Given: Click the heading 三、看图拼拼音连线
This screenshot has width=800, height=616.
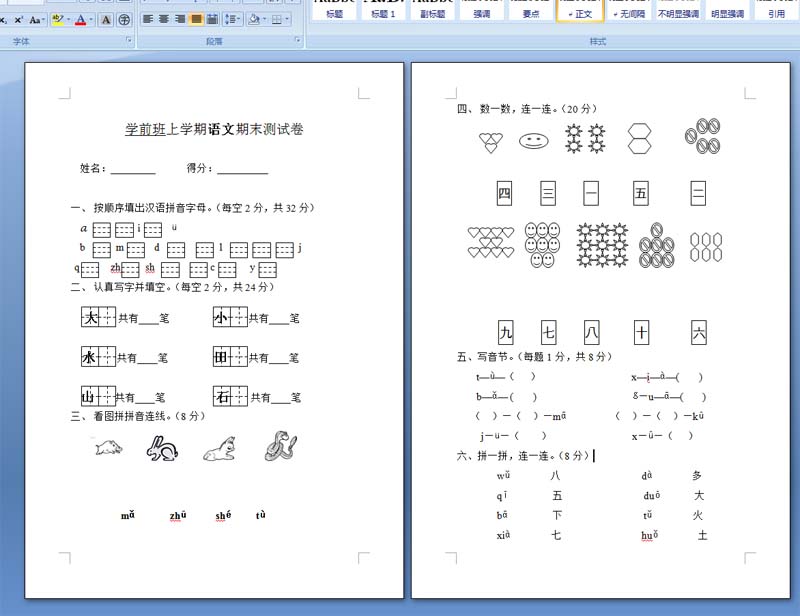Looking at the screenshot, I should [138, 416].
